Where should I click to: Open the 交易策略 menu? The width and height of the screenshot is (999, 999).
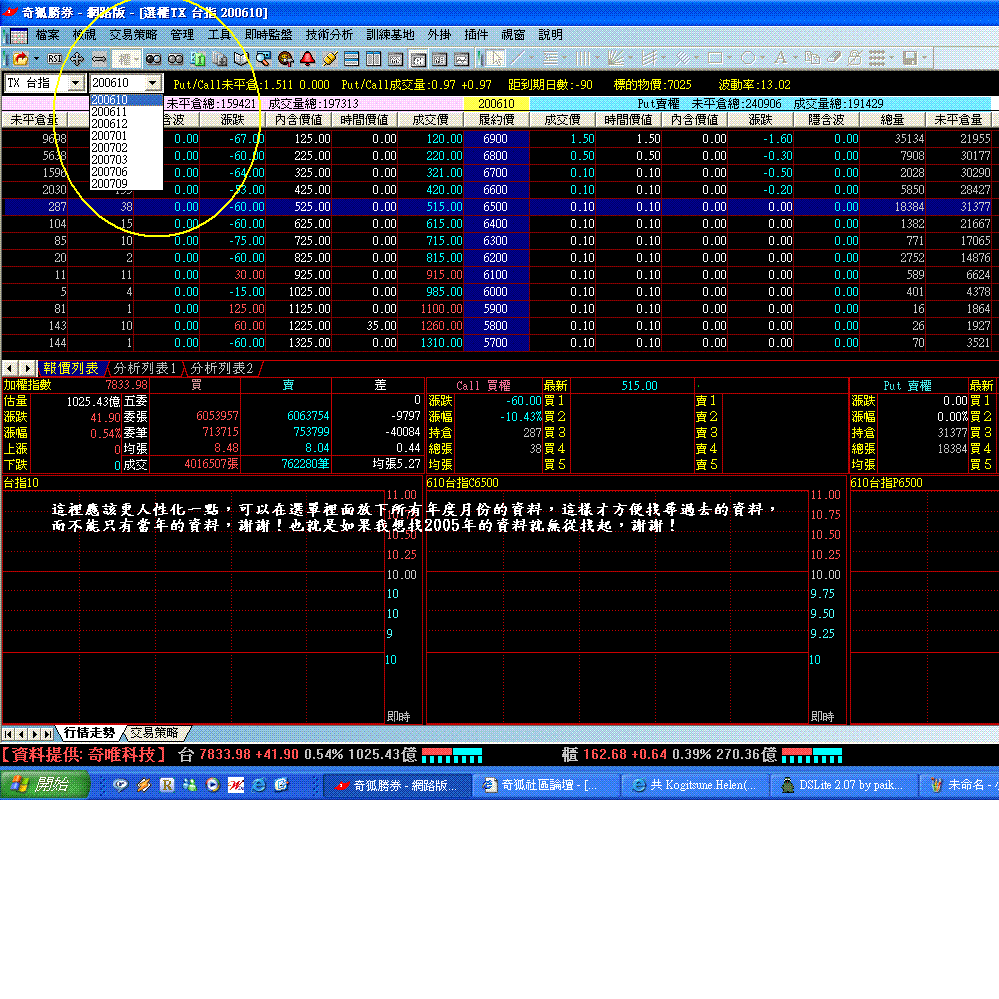point(133,34)
